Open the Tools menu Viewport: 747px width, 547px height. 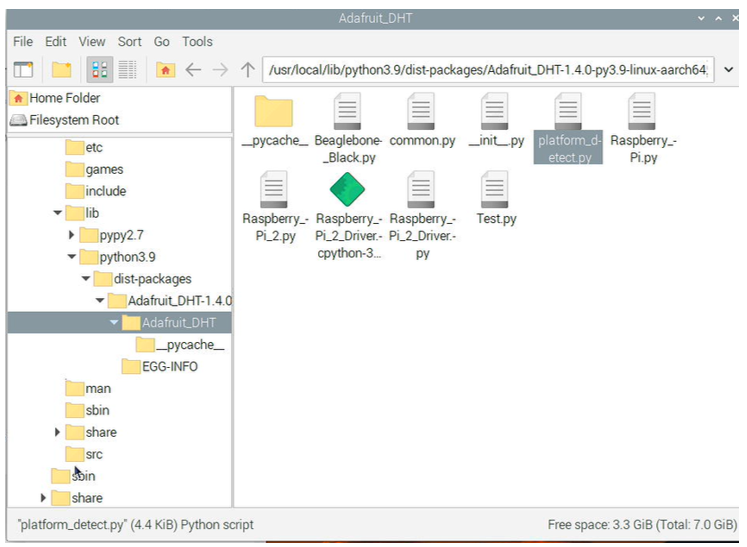(x=197, y=42)
